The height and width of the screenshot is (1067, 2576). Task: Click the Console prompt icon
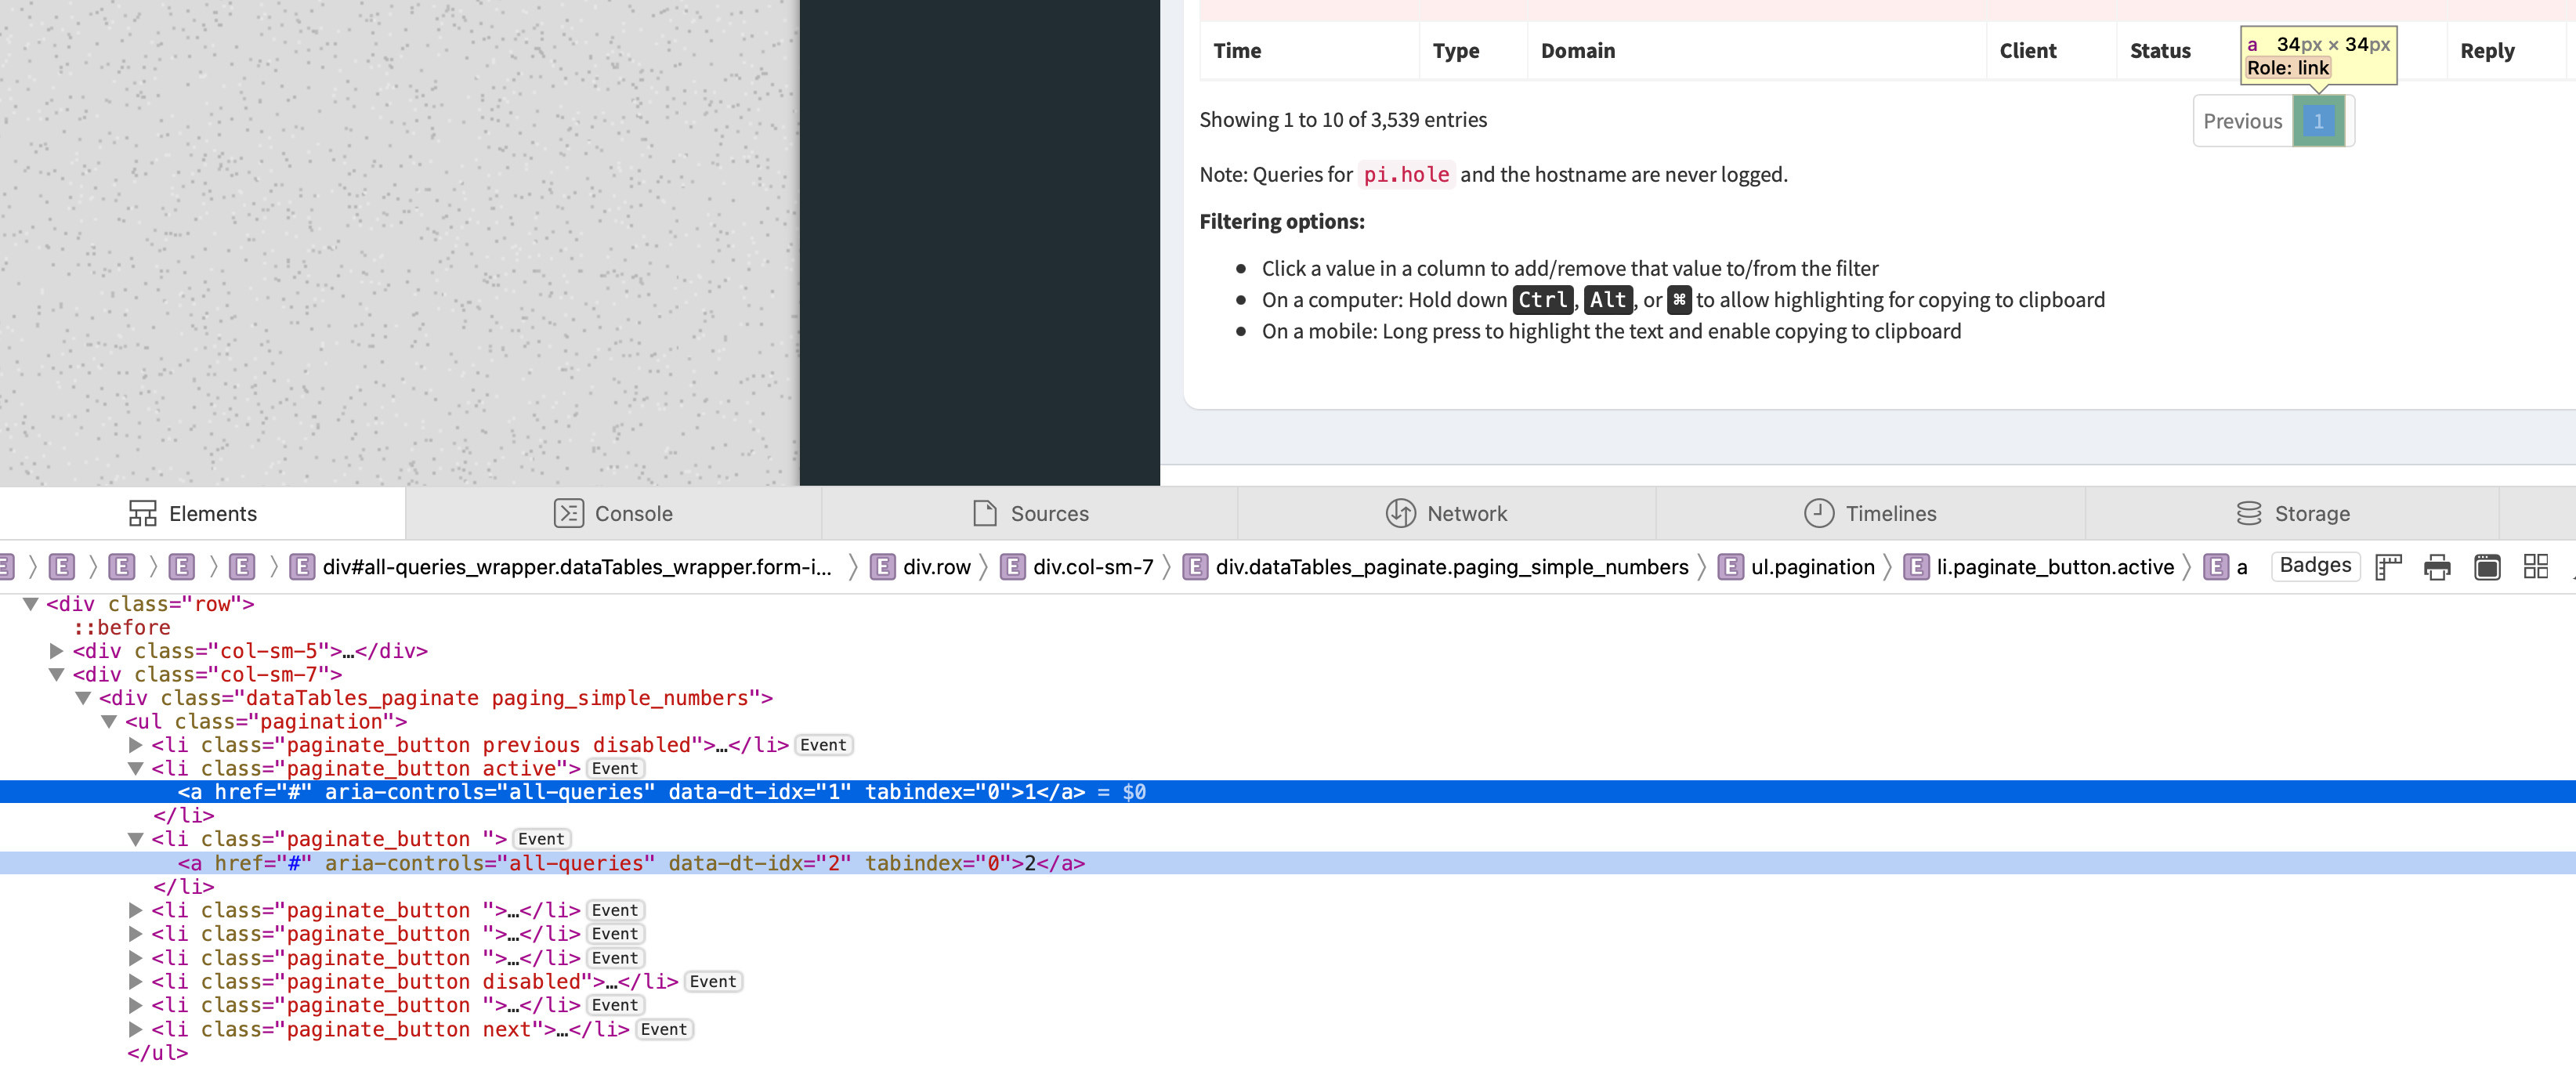(569, 513)
